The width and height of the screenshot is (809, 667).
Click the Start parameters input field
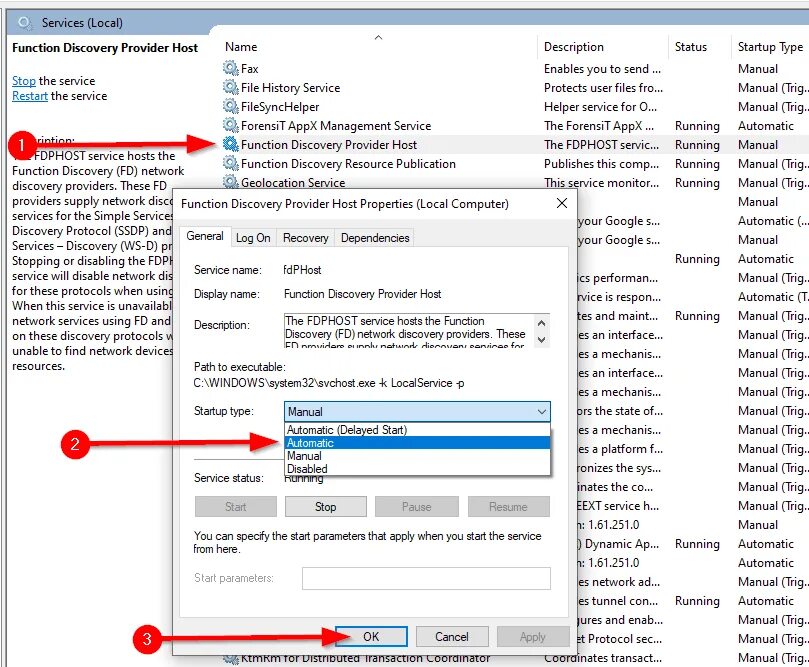(426, 578)
